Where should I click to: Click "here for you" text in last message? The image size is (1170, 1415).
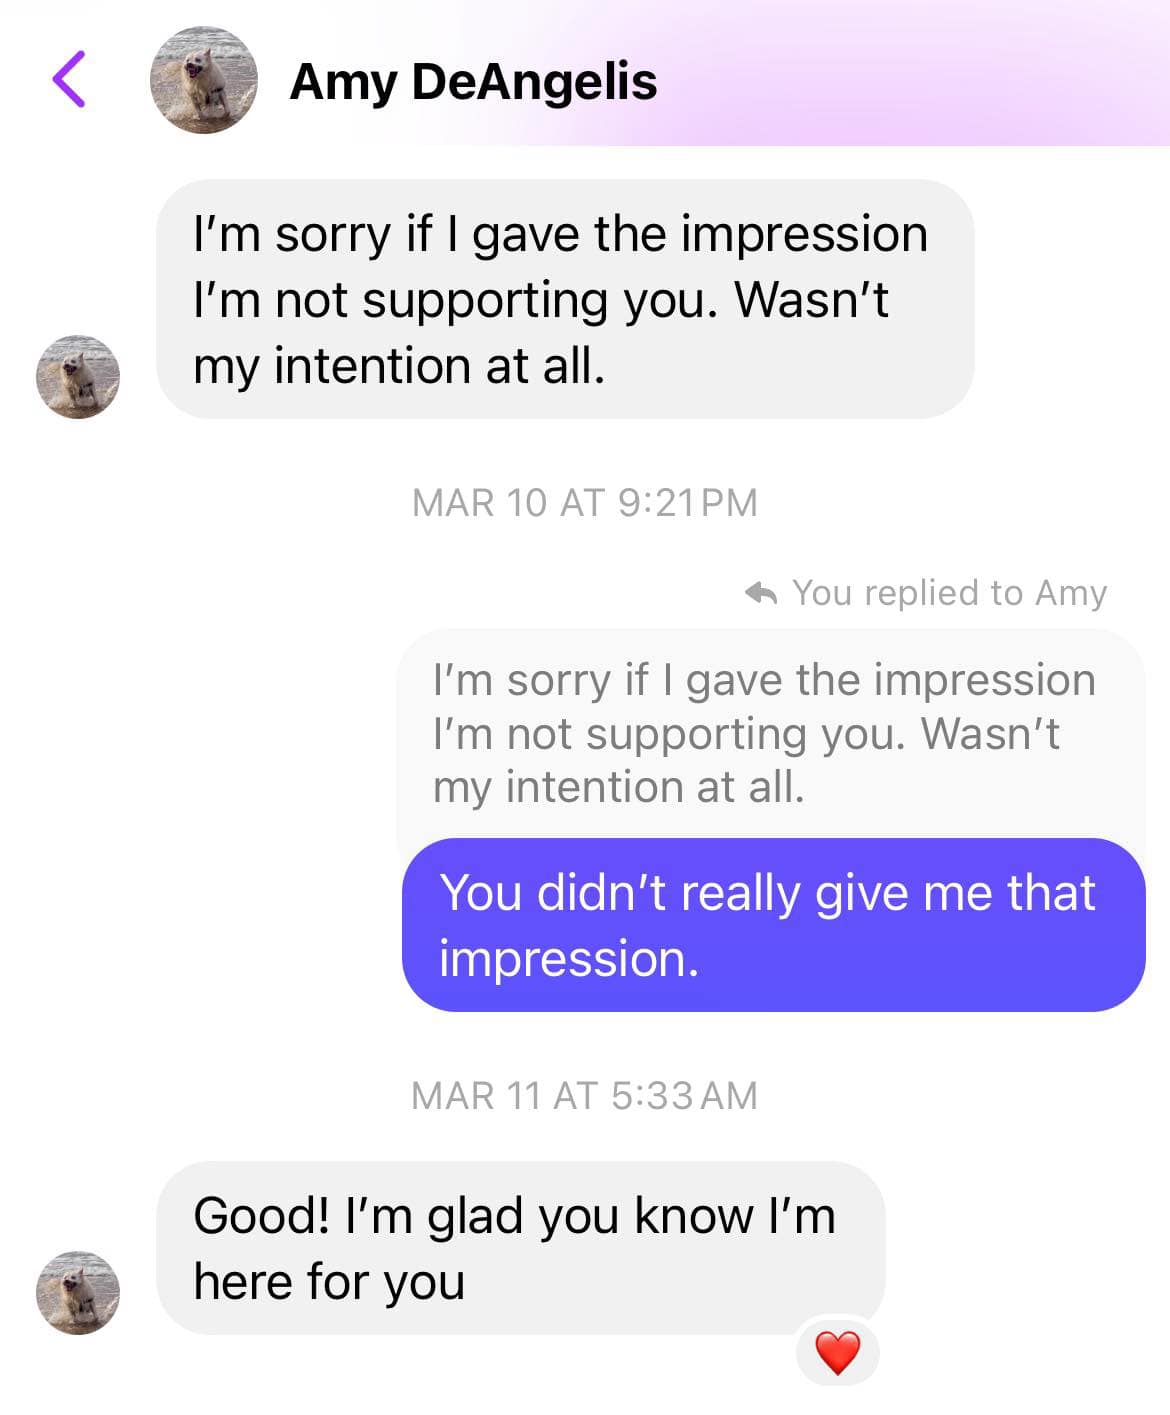click(329, 1282)
